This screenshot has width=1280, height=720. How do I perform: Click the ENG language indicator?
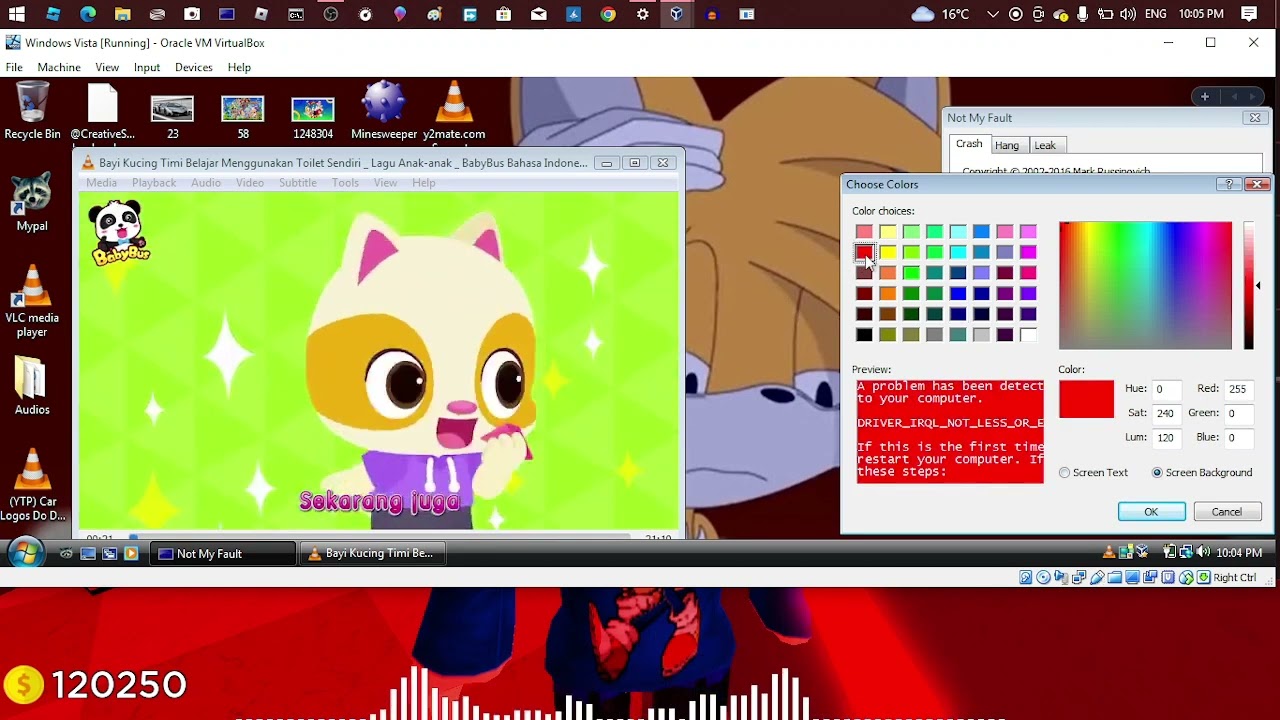[x=1156, y=14]
